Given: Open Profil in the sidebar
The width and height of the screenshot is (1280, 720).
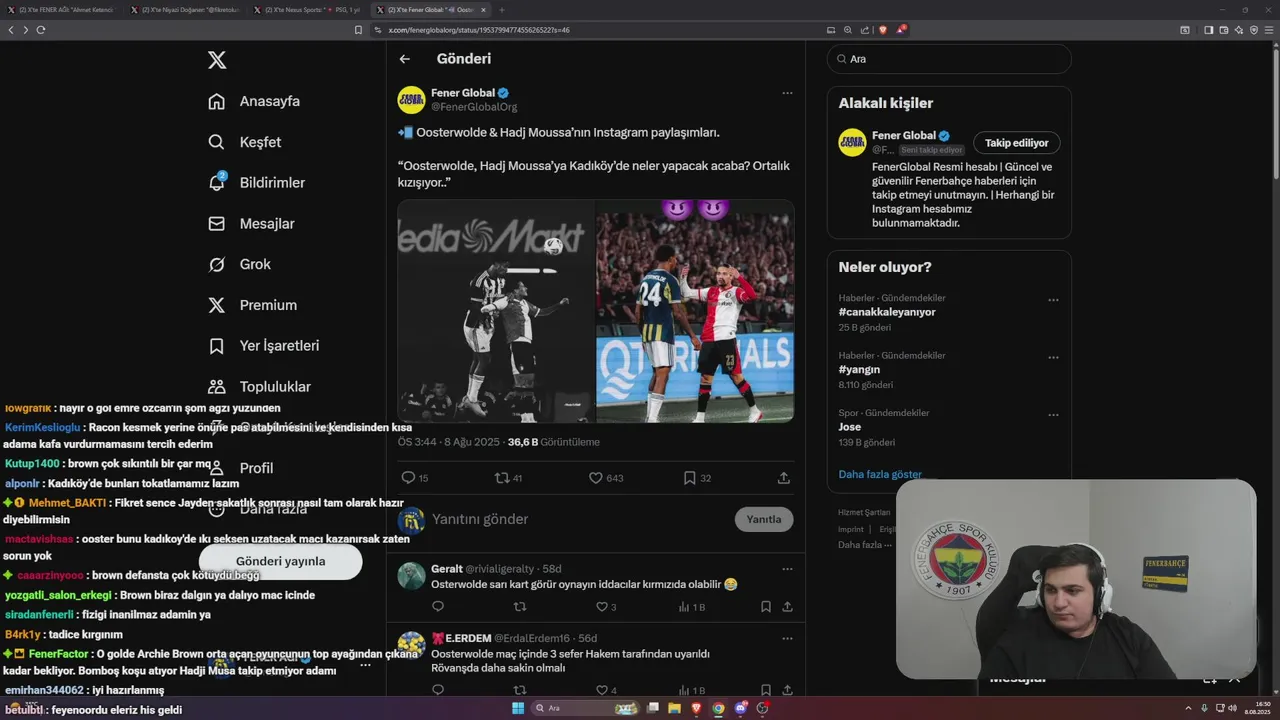Looking at the screenshot, I should (256, 468).
